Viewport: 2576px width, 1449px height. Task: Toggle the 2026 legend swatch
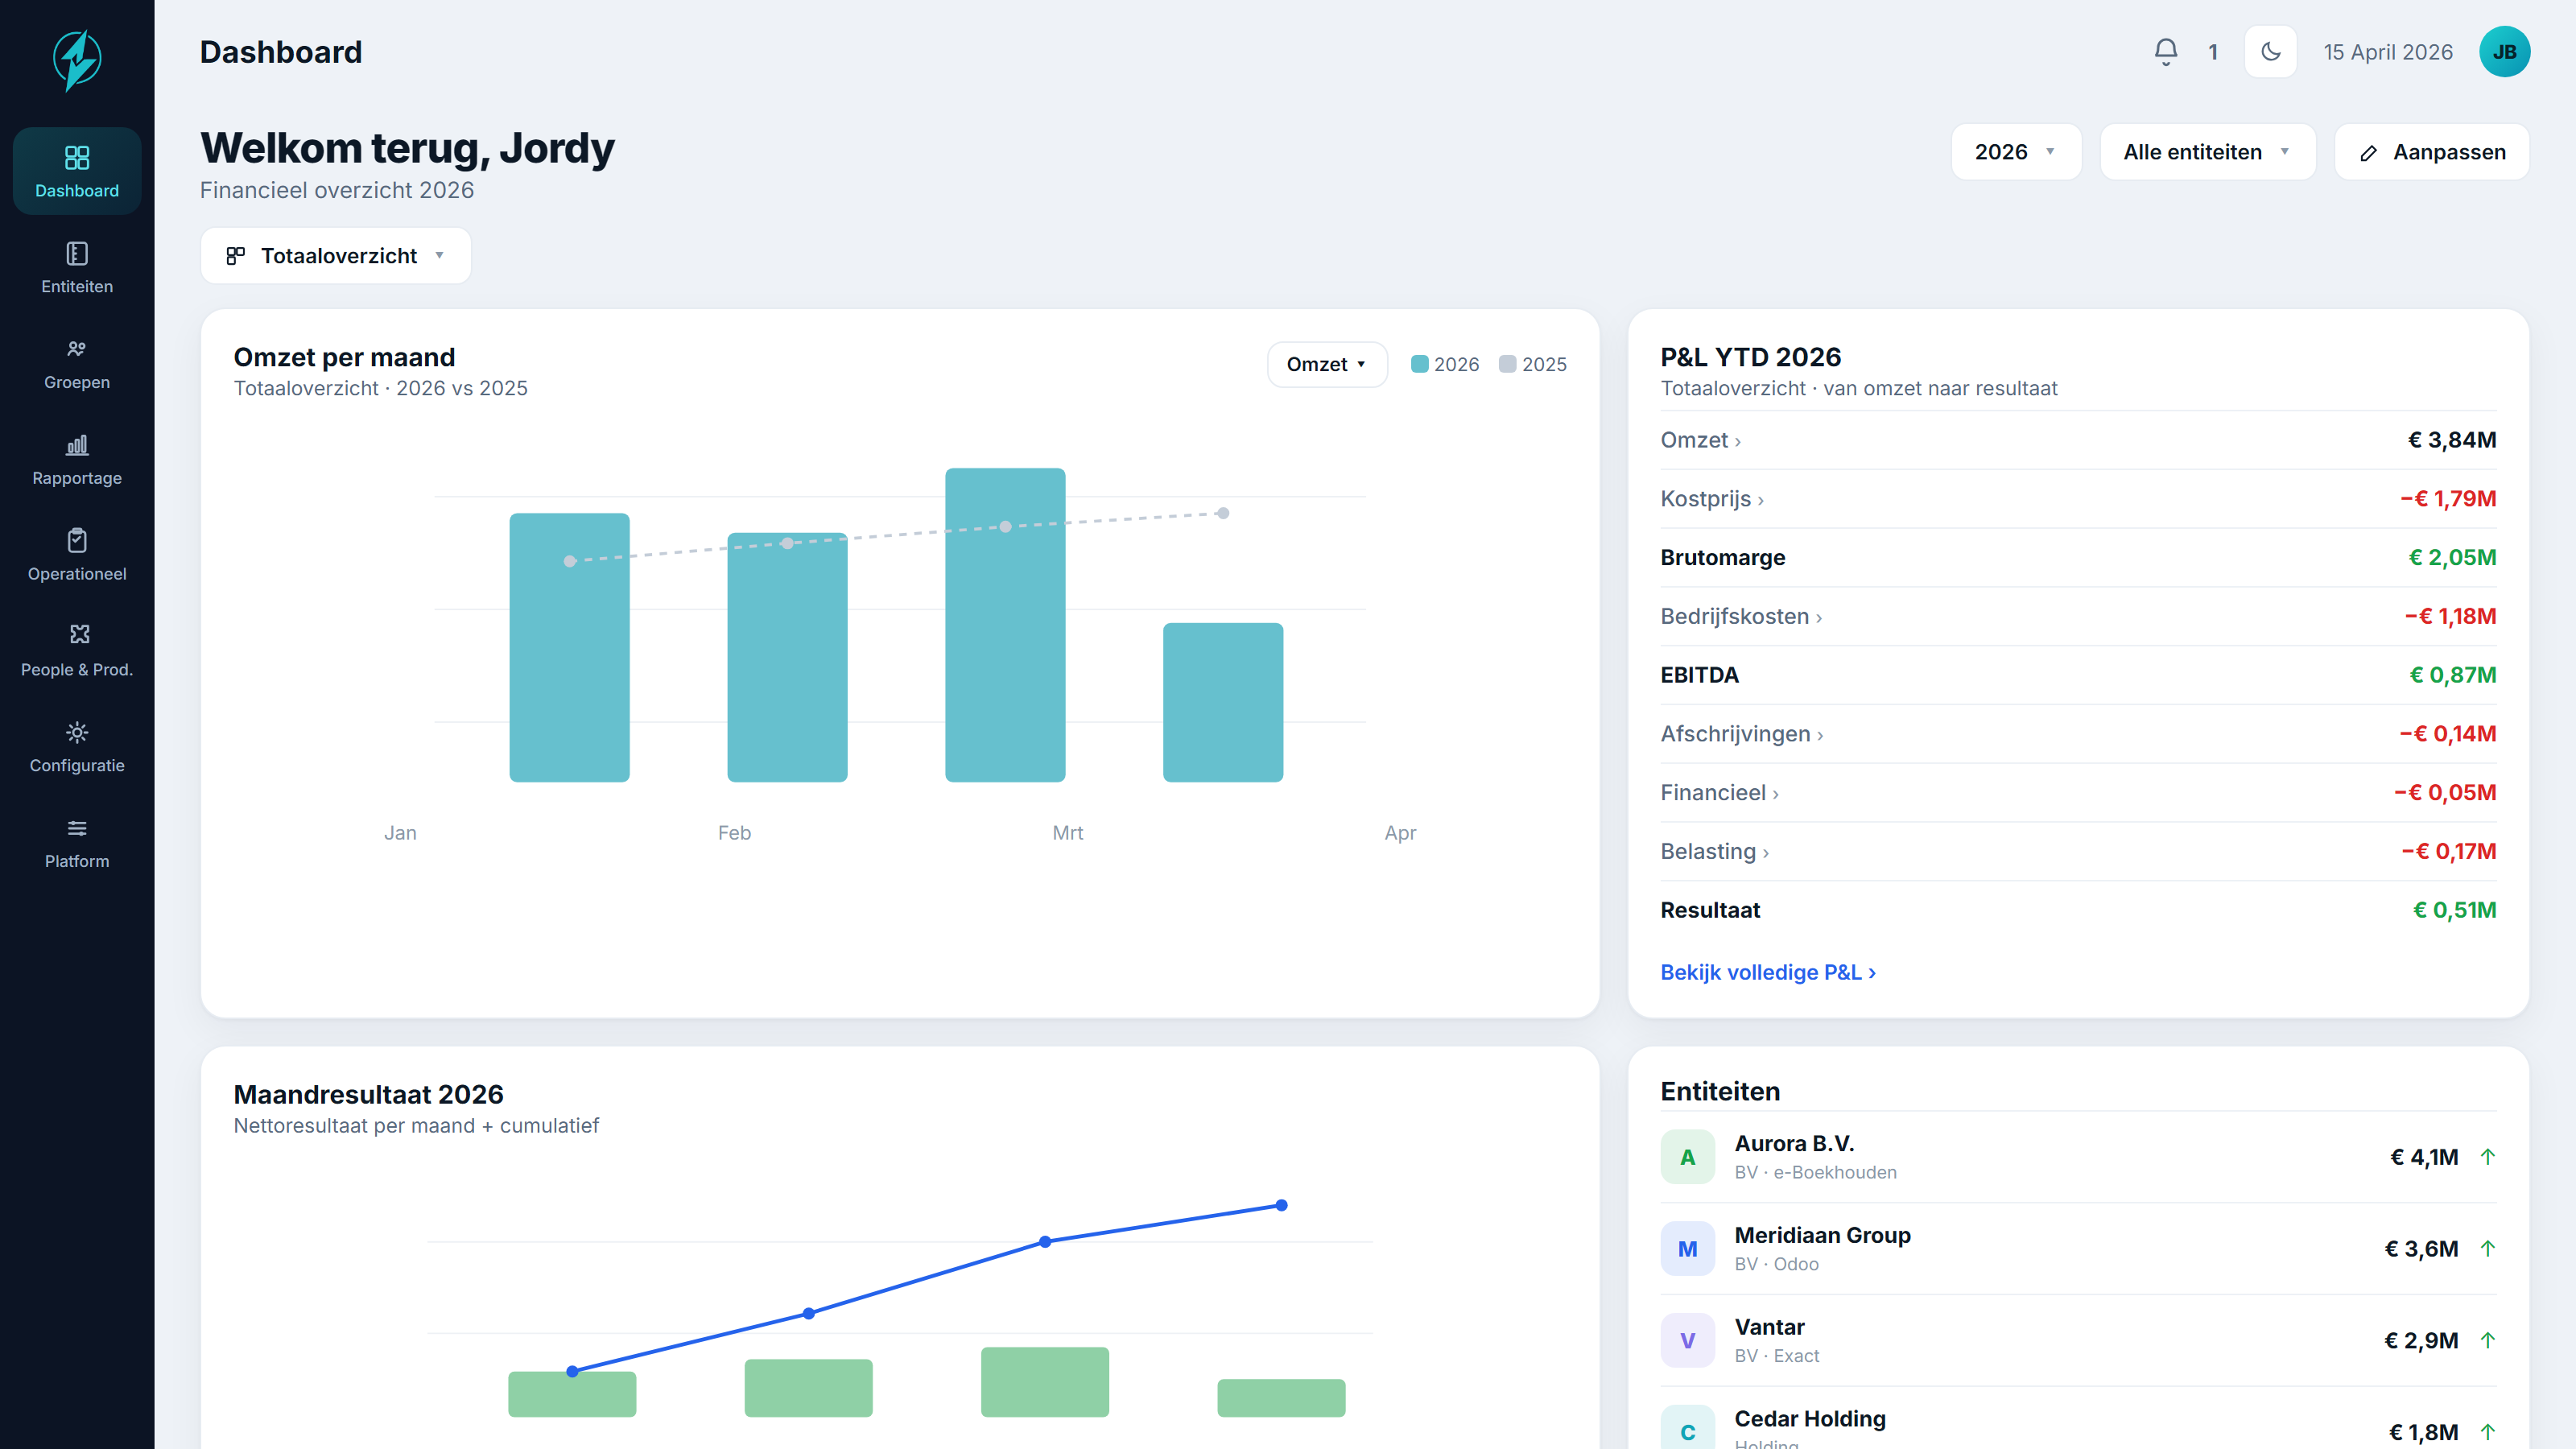[1419, 364]
